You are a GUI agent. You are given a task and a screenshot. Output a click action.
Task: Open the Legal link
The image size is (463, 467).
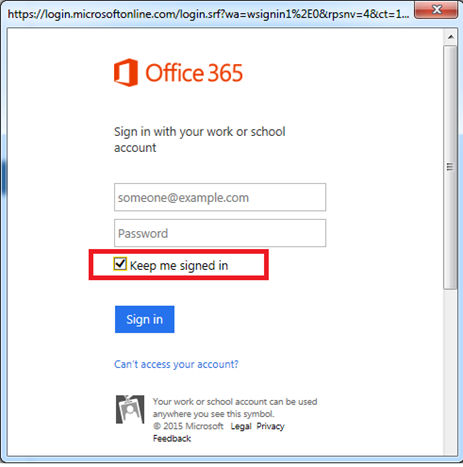(241, 426)
